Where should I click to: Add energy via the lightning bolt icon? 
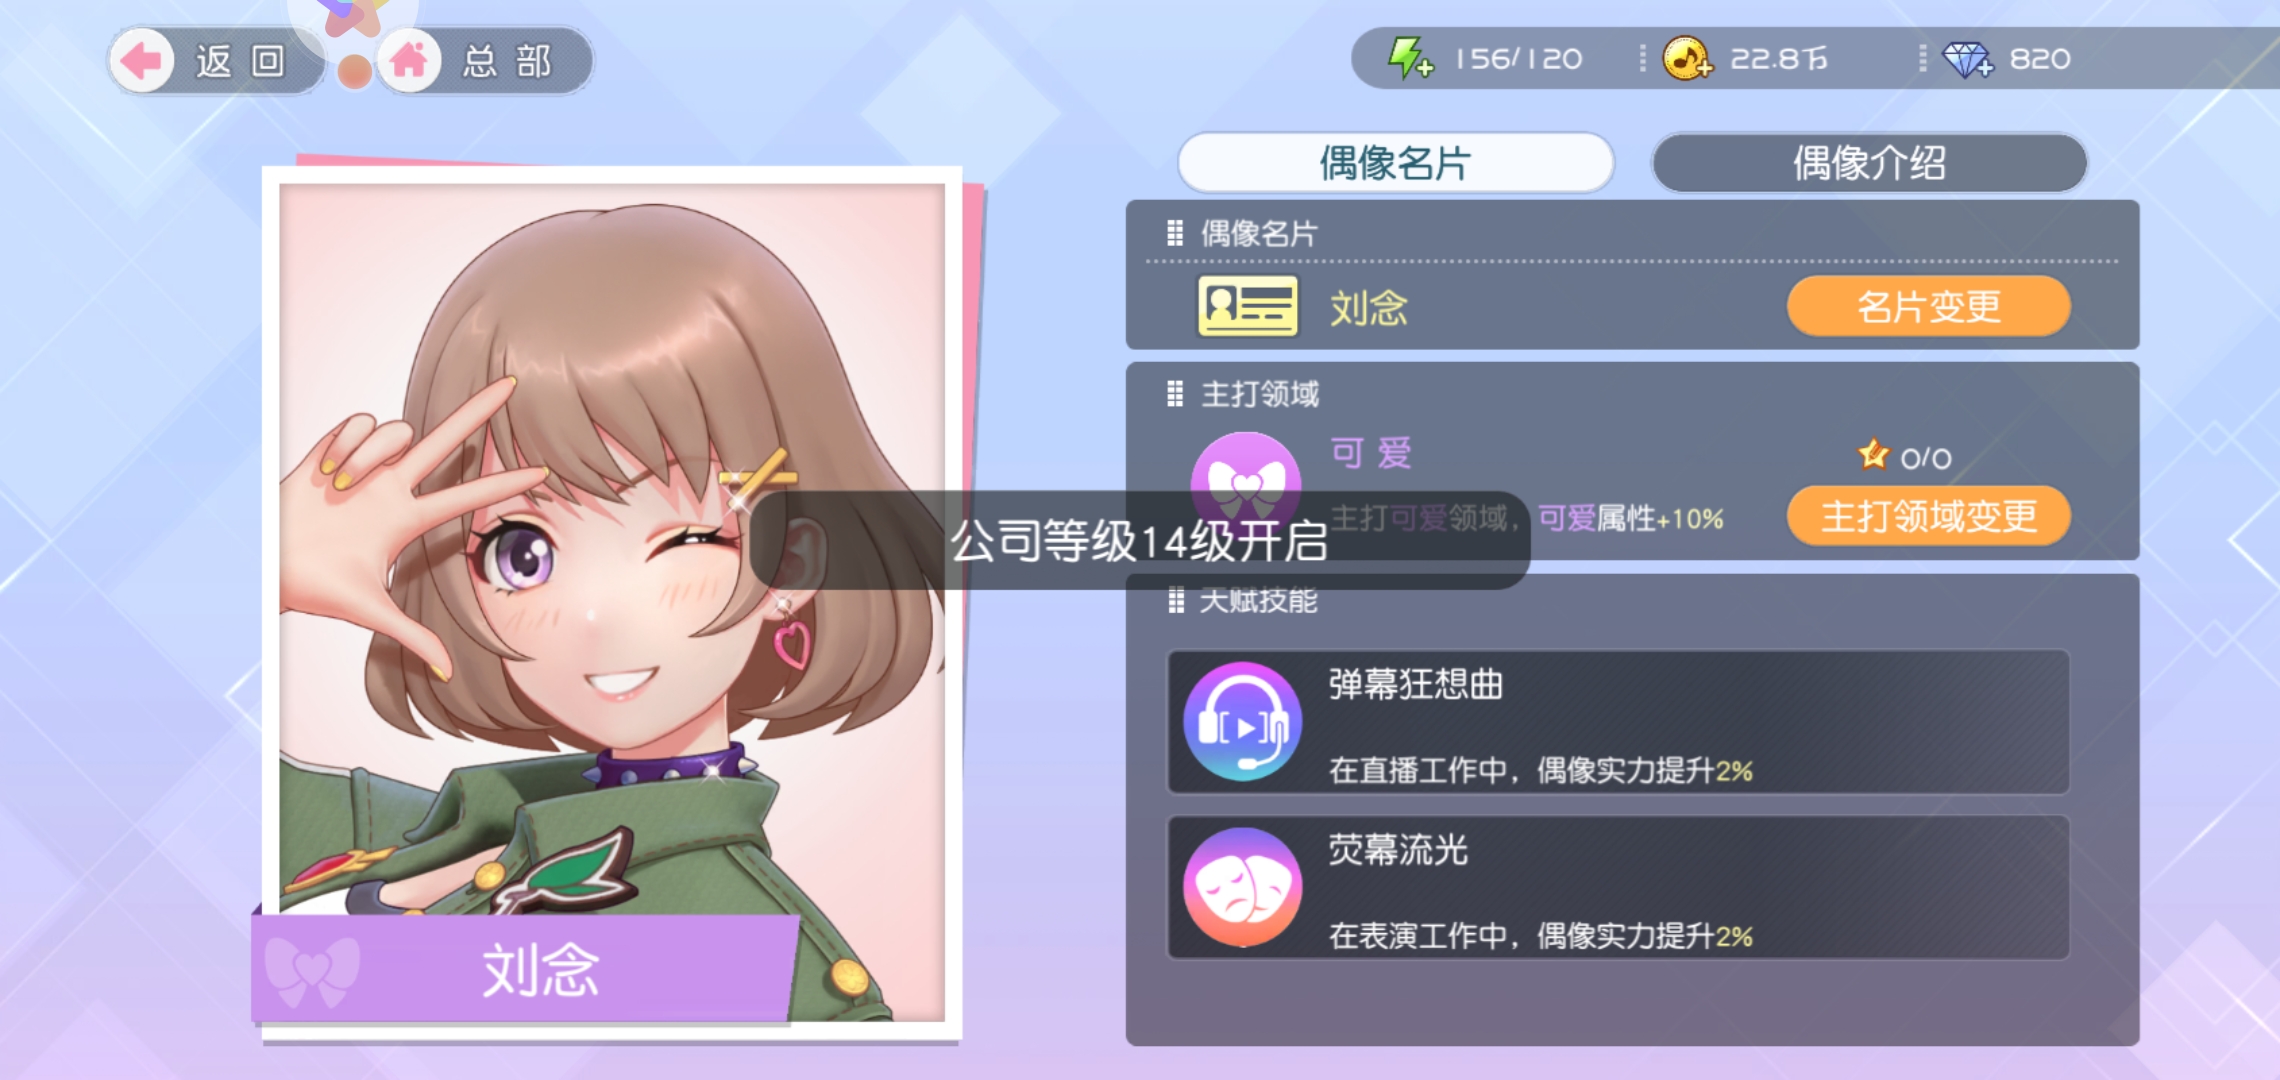coord(1409,58)
